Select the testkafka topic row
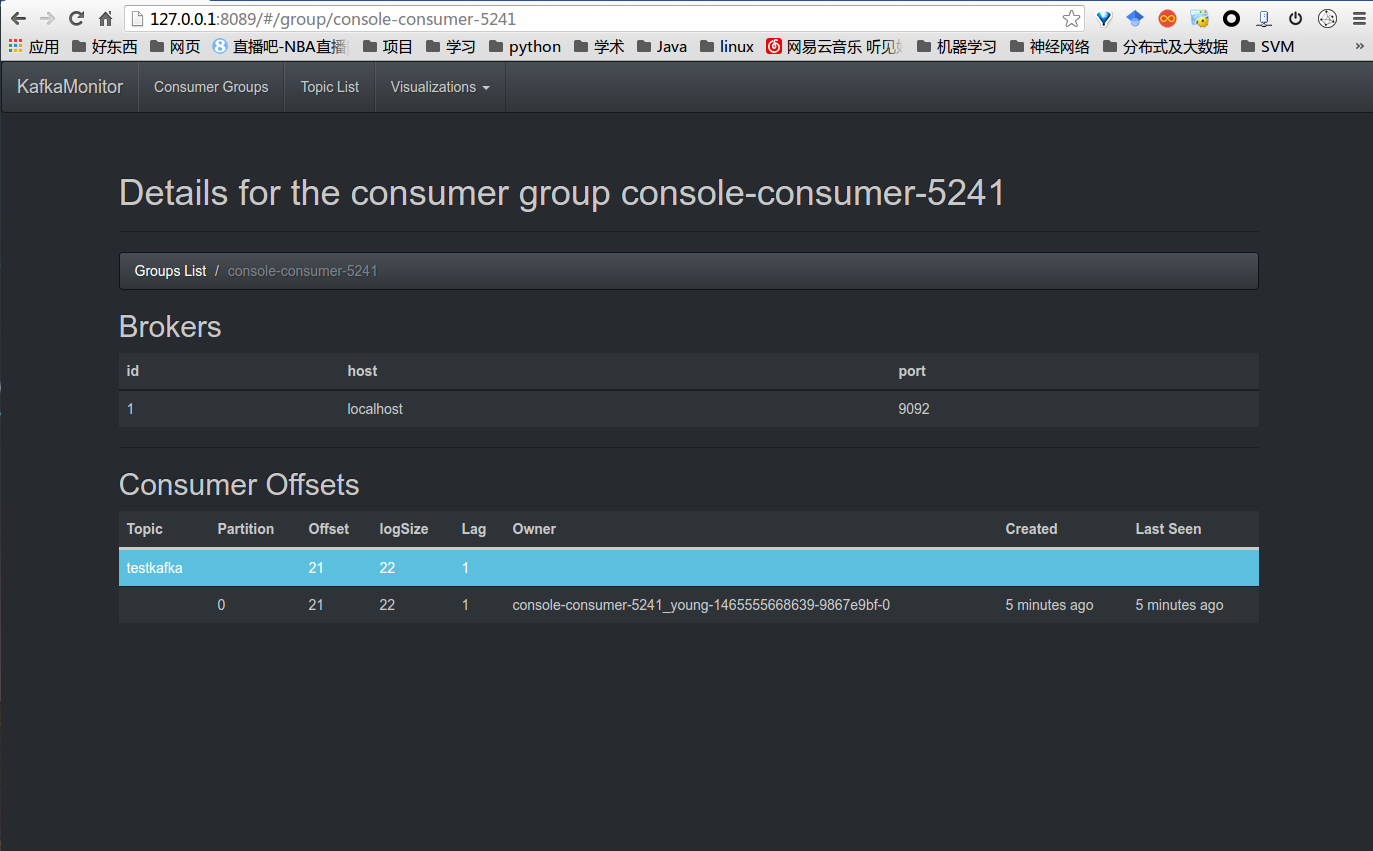This screenshot has height=851, width=1373. (x=154, y=568)
